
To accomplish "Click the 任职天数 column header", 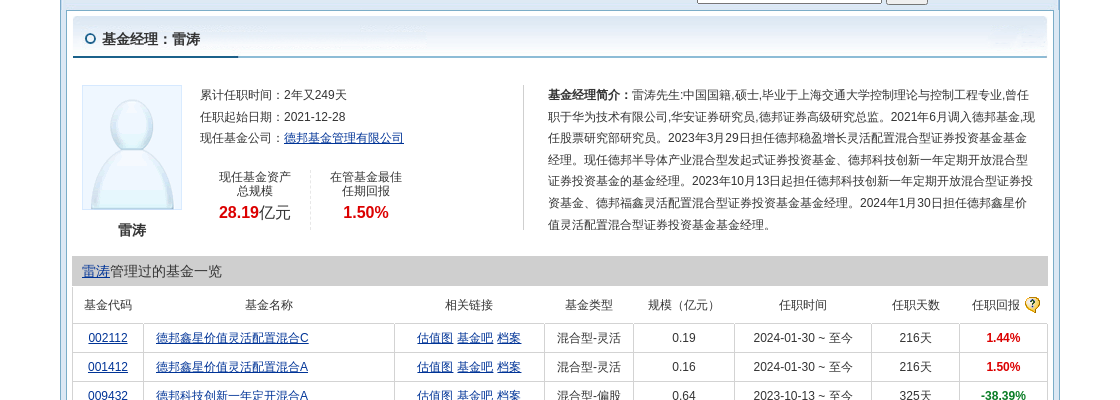I will [916, 305].
